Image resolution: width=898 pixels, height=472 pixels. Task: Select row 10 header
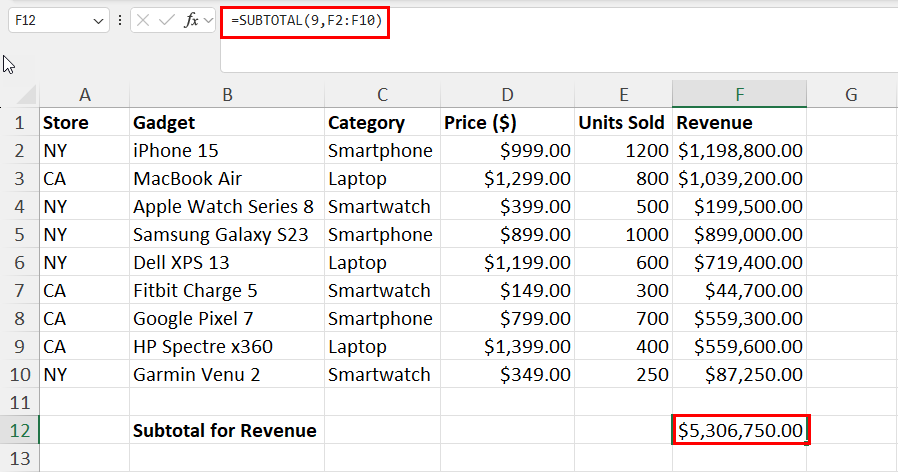pos(19,375)
